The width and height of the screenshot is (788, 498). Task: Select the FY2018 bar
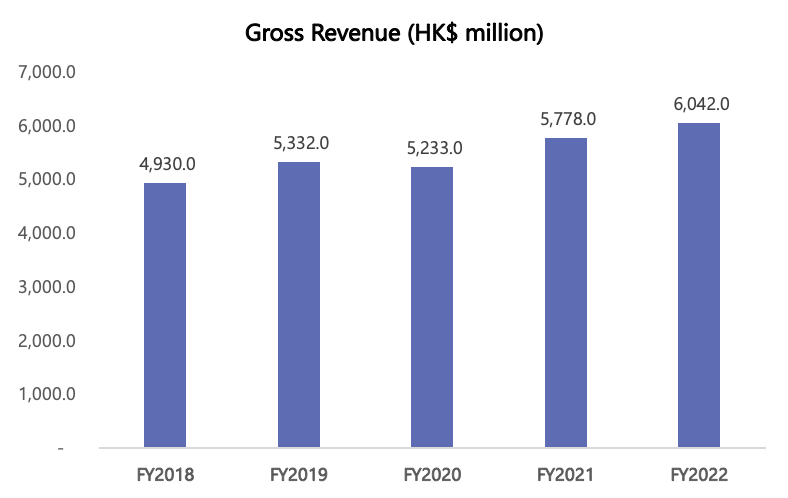click(165, 315)
